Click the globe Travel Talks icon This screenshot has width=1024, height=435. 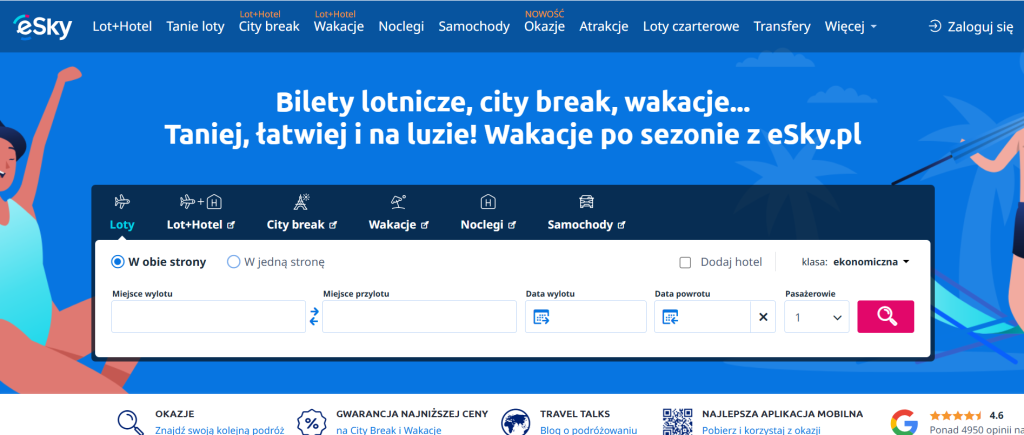(516, 423)
